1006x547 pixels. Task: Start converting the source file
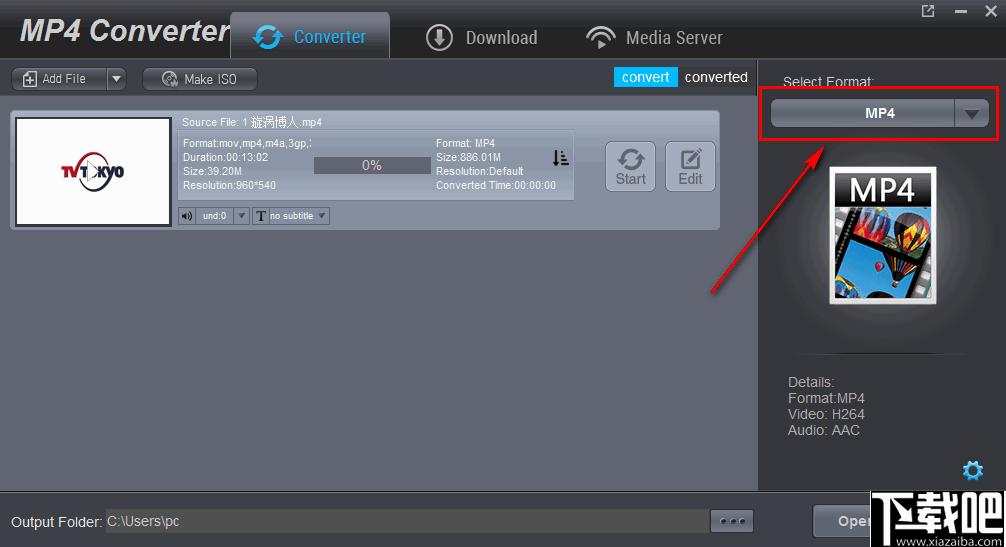[631, 166]
